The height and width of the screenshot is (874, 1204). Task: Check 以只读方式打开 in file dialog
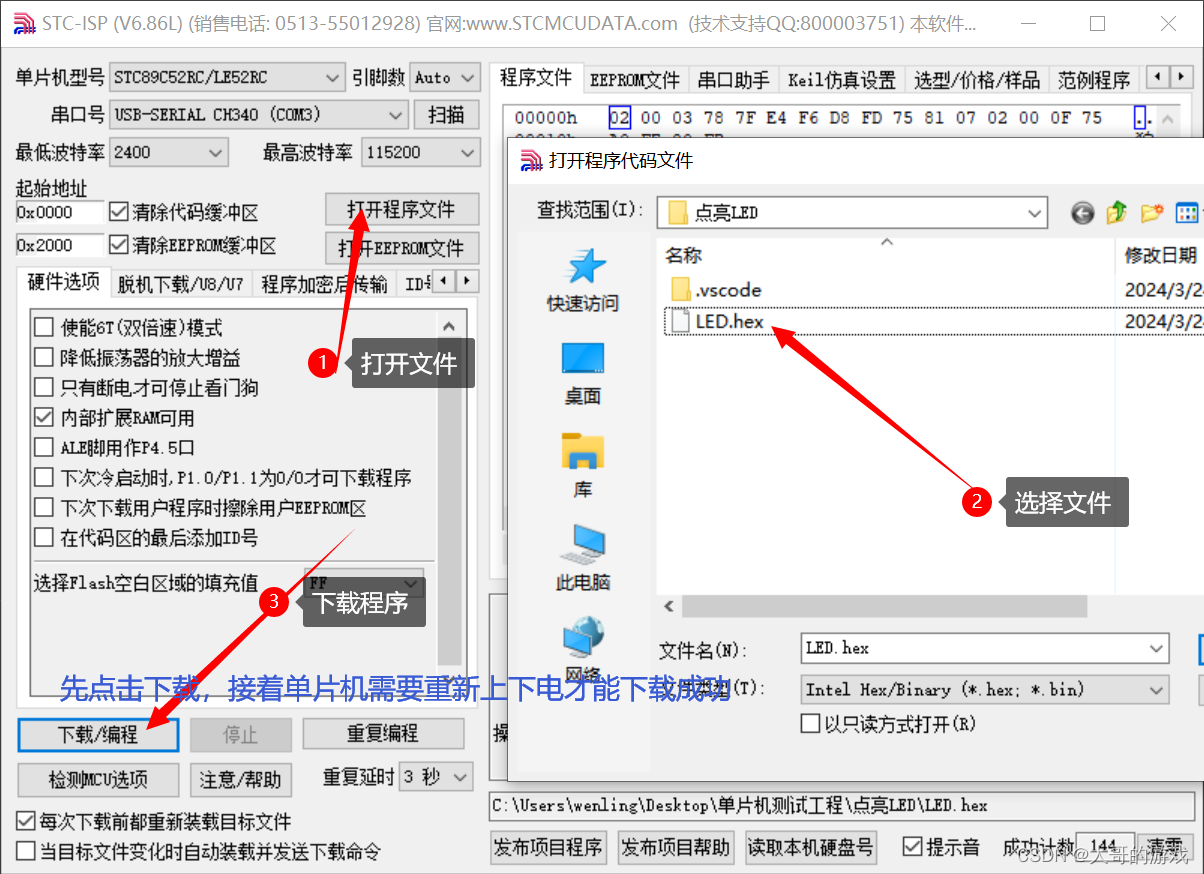[x=811, y=723]
